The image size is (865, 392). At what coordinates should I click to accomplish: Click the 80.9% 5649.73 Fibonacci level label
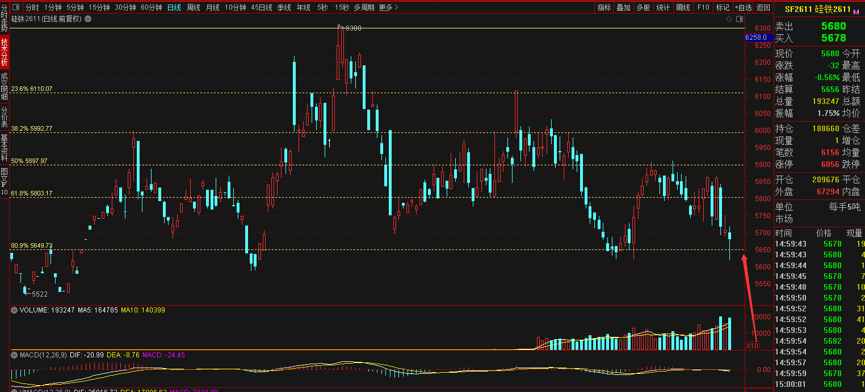click(32, 245)
